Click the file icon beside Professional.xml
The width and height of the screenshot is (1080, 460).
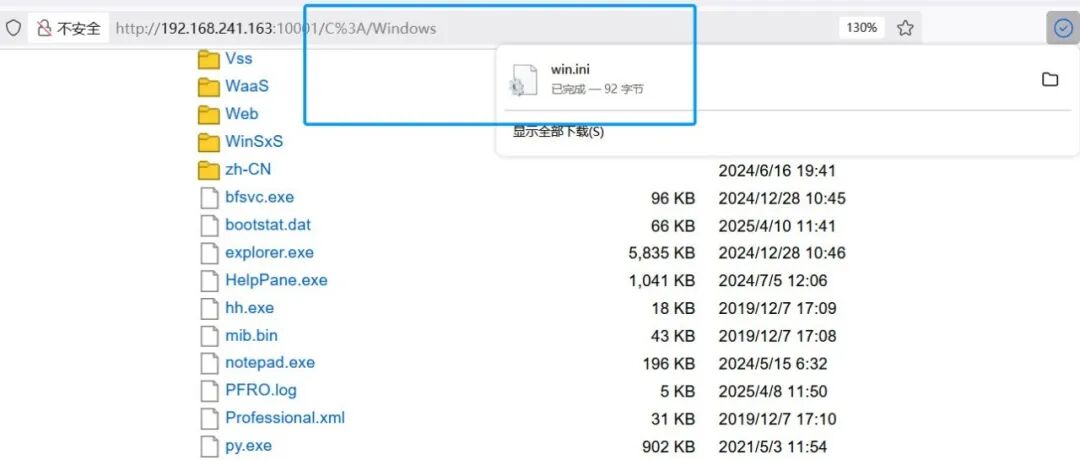209,418
